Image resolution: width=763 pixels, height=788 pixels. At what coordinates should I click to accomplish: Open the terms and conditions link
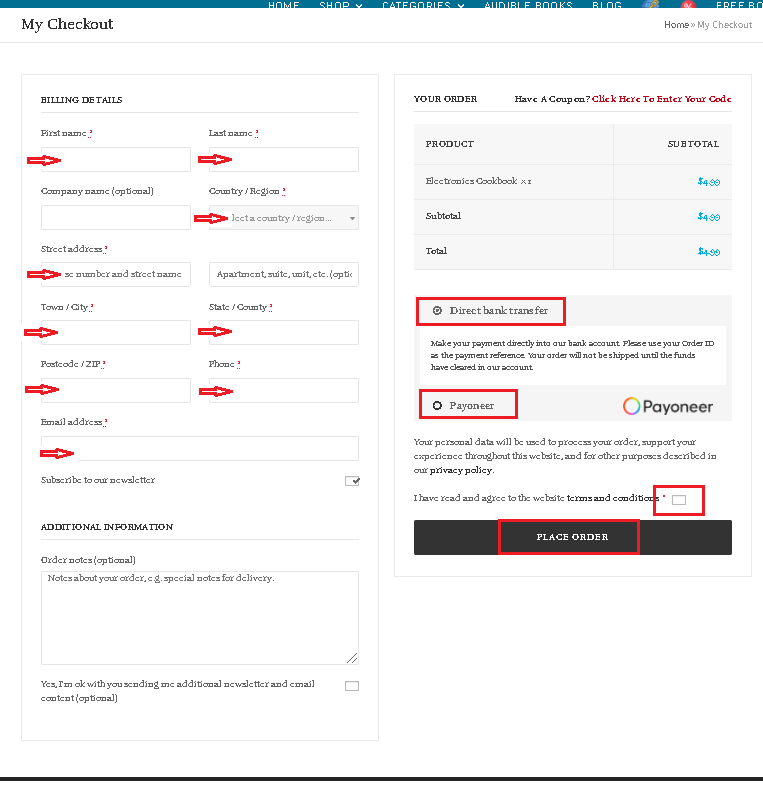613,498
